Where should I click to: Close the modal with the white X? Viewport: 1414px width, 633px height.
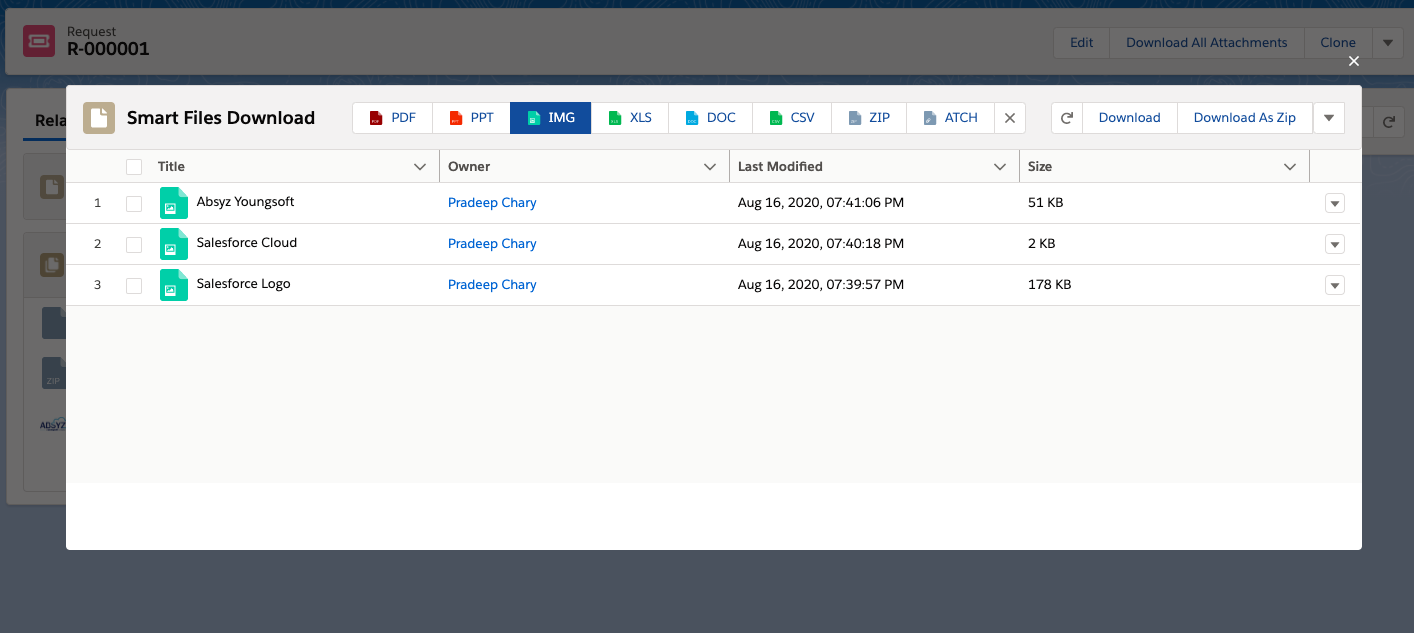(x=1354, y=62)
